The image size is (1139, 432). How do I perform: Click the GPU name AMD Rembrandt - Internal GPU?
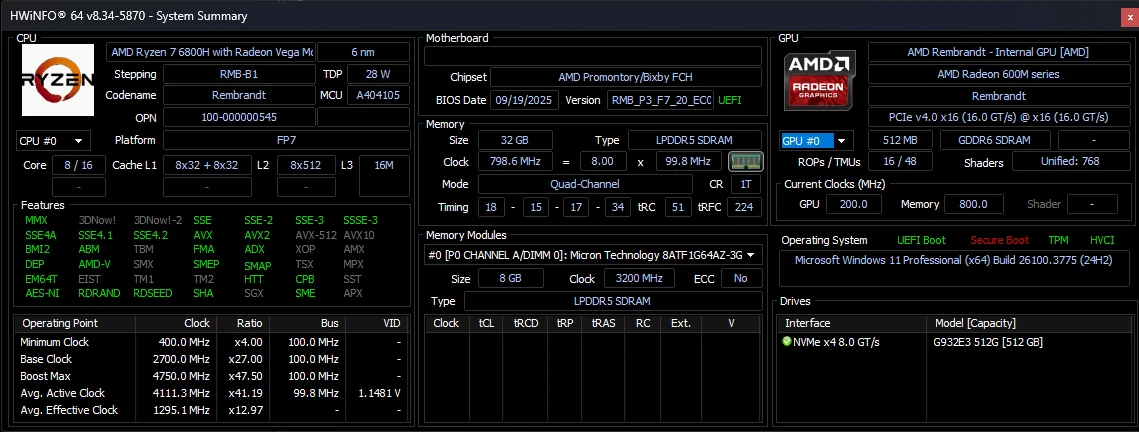click(x=997, y=52)
